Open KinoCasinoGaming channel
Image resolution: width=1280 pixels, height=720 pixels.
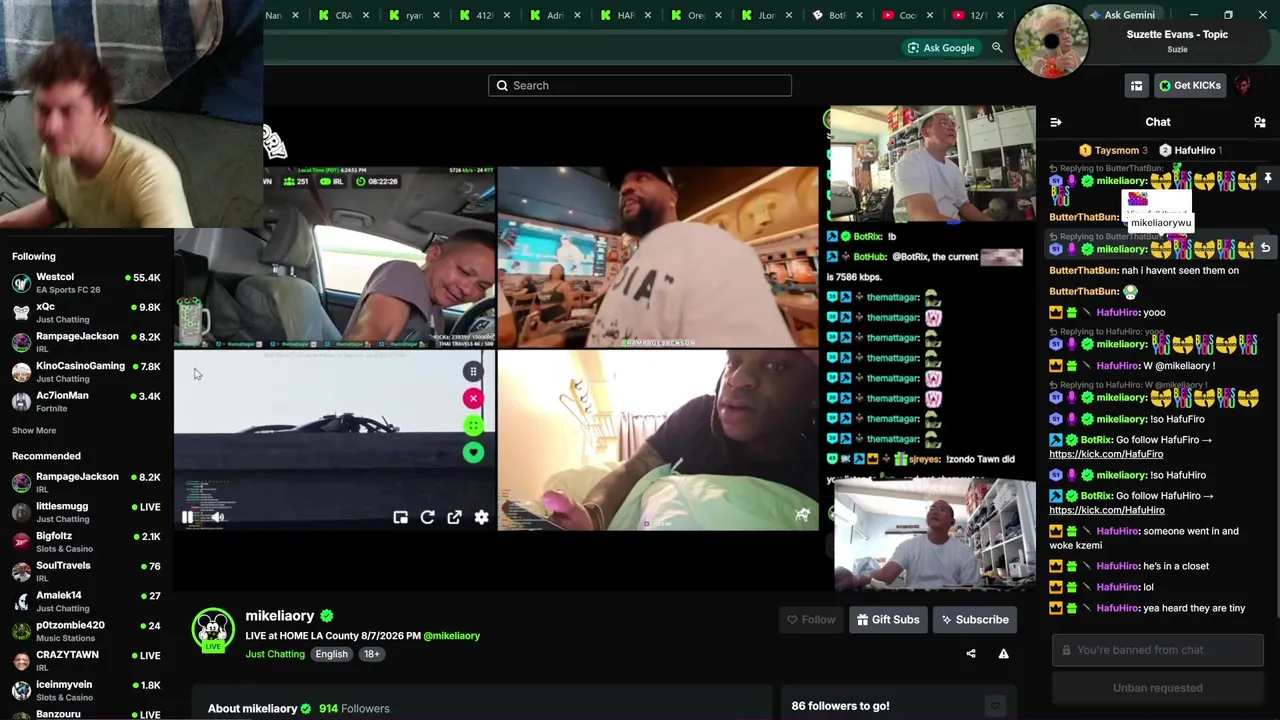point(86,372)
